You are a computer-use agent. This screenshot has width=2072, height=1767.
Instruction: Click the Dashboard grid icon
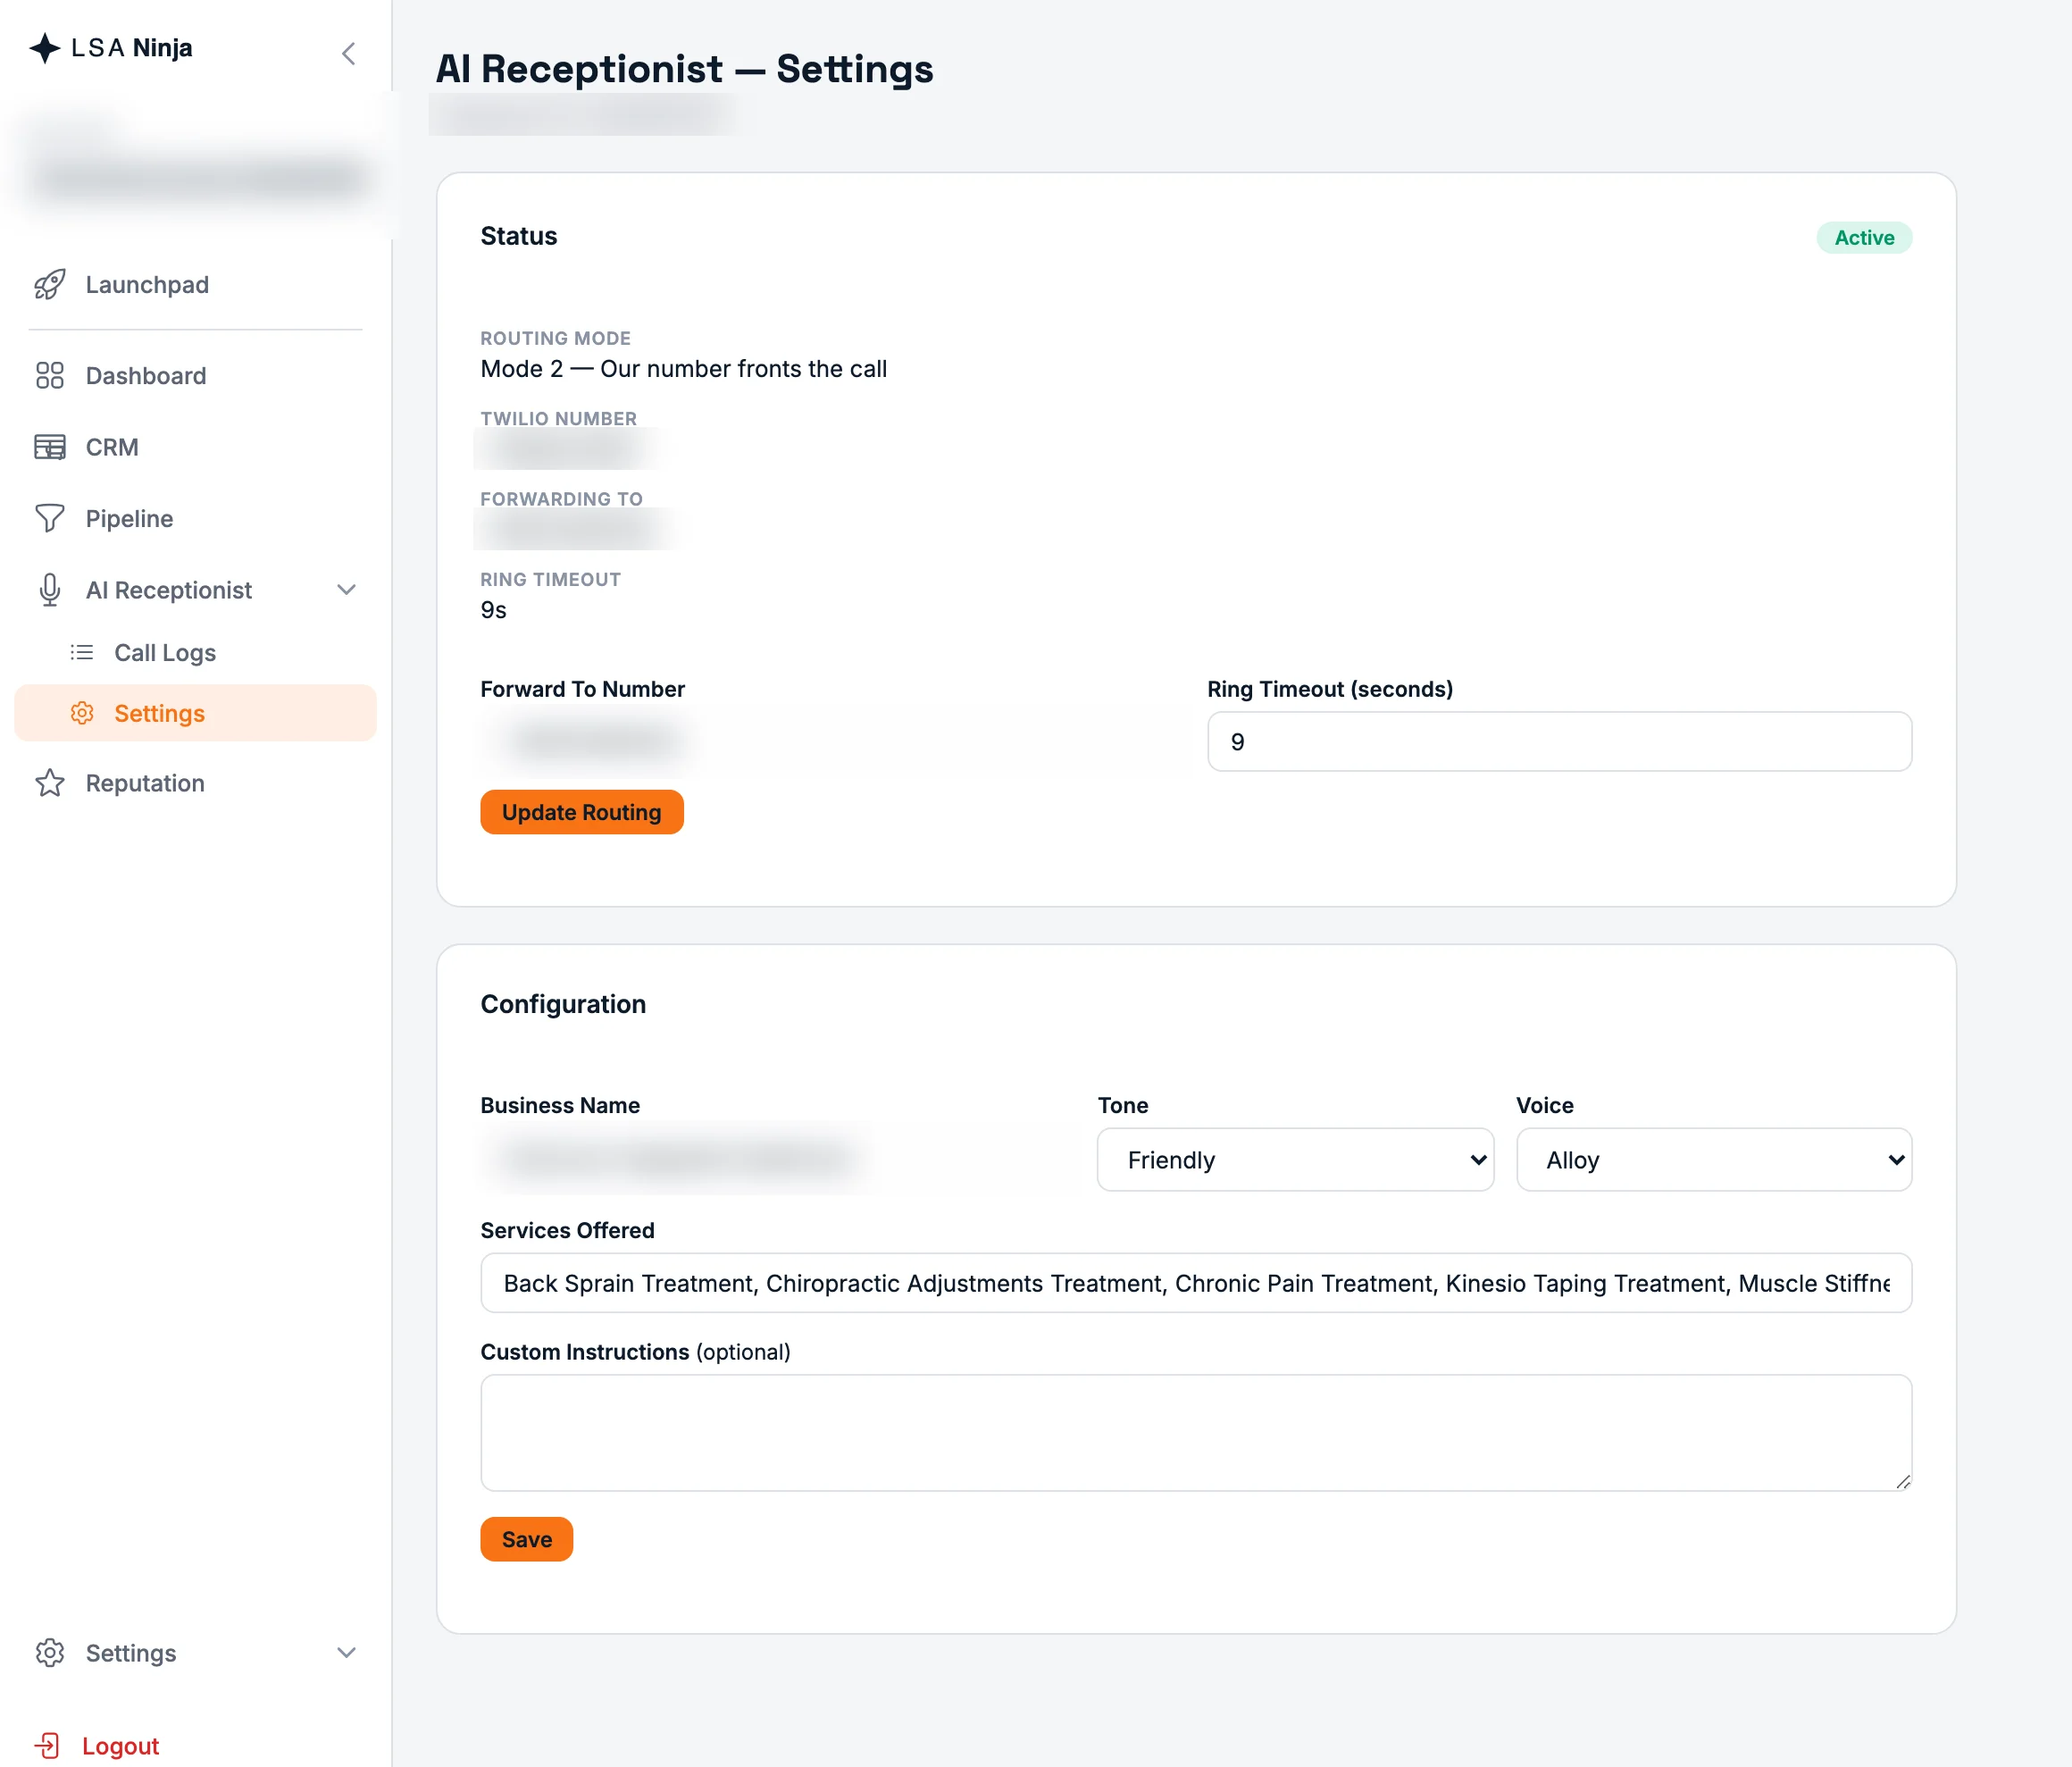(x=50, y=376)
